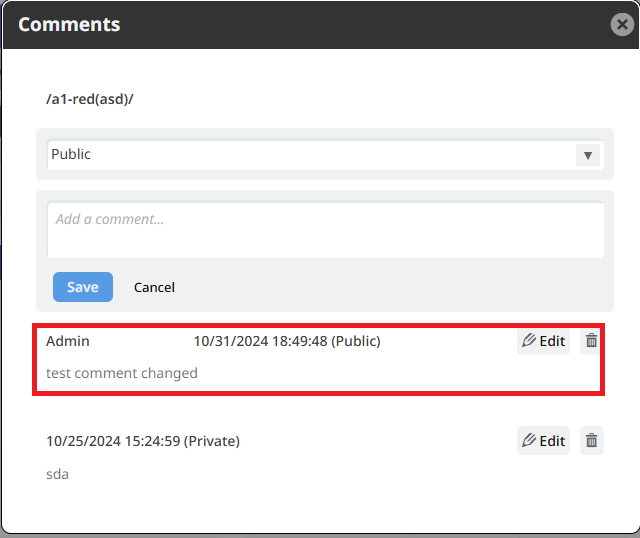Focus the Add a comment text area

[325, 230]
